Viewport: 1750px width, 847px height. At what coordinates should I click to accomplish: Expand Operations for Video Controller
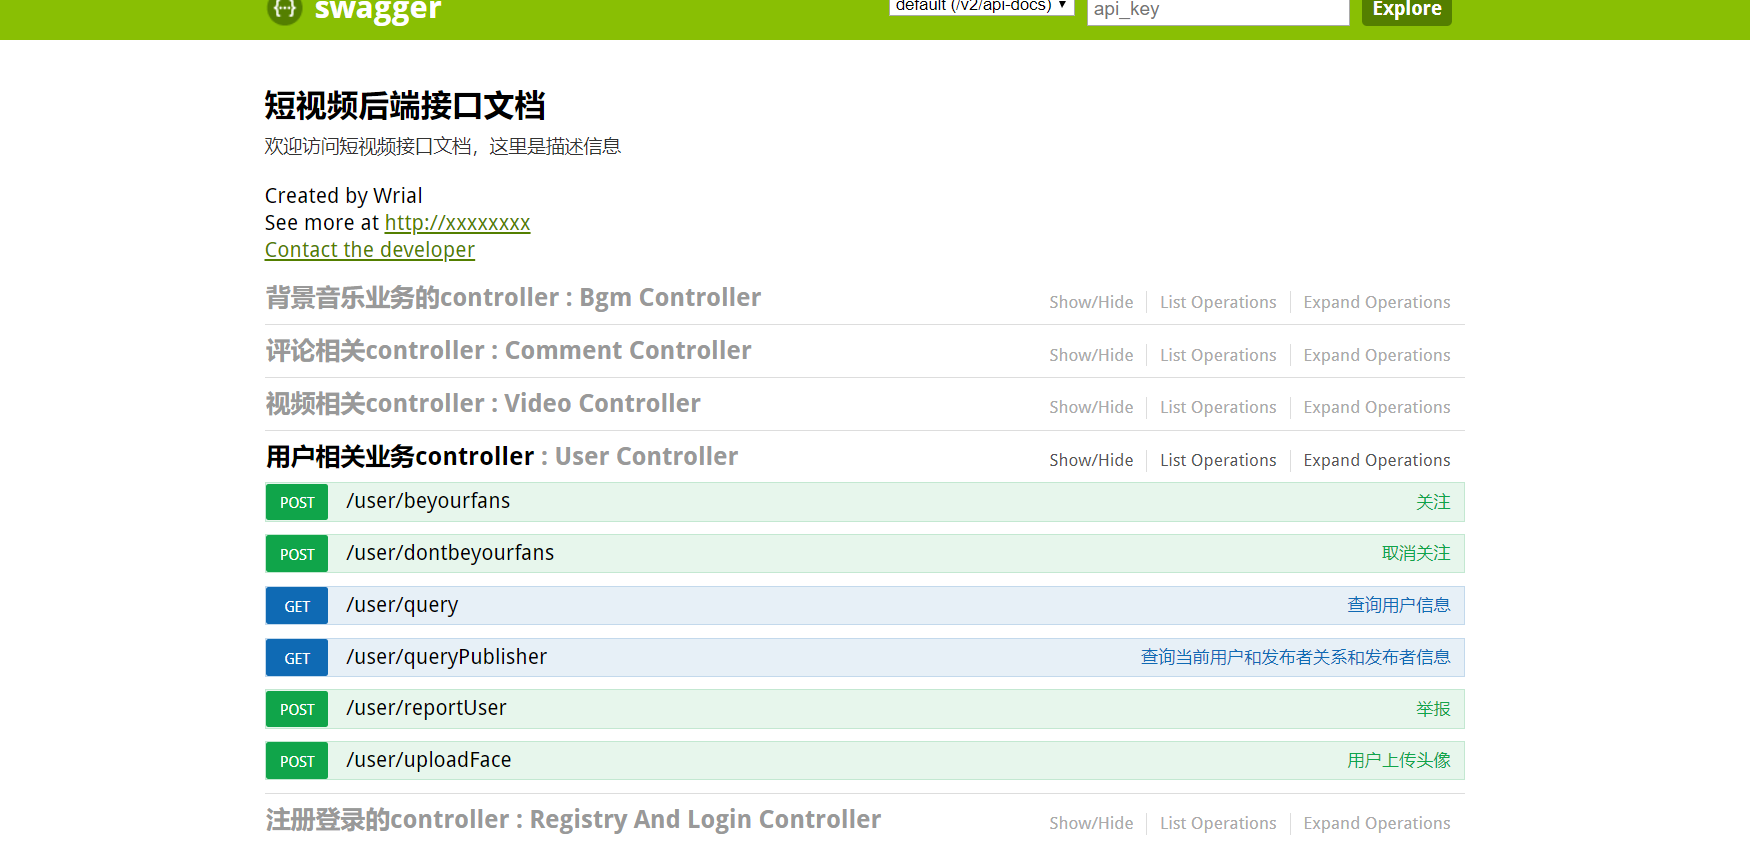[x=1376, y=407]
